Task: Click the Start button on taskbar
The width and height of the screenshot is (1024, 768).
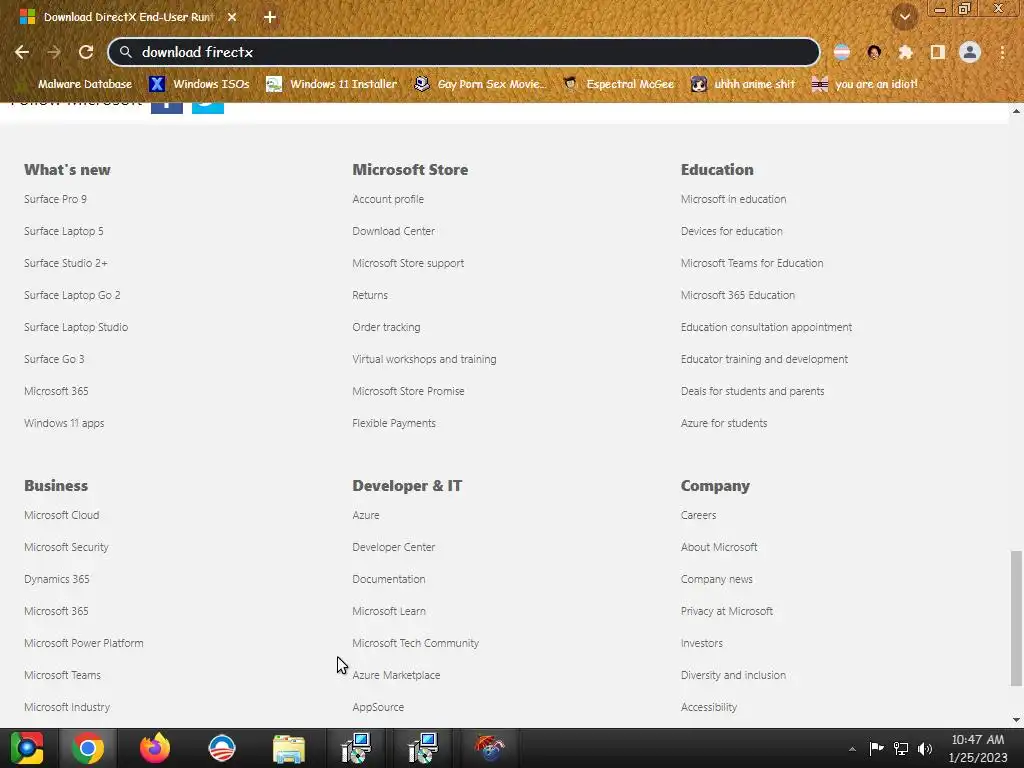Action: click(x=27, y=748)
